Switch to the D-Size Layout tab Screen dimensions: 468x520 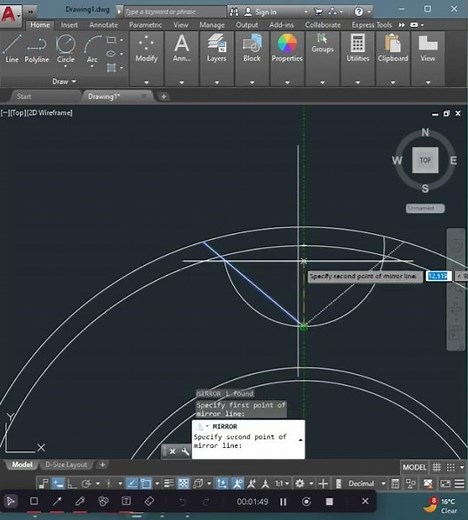pos(66,464)
